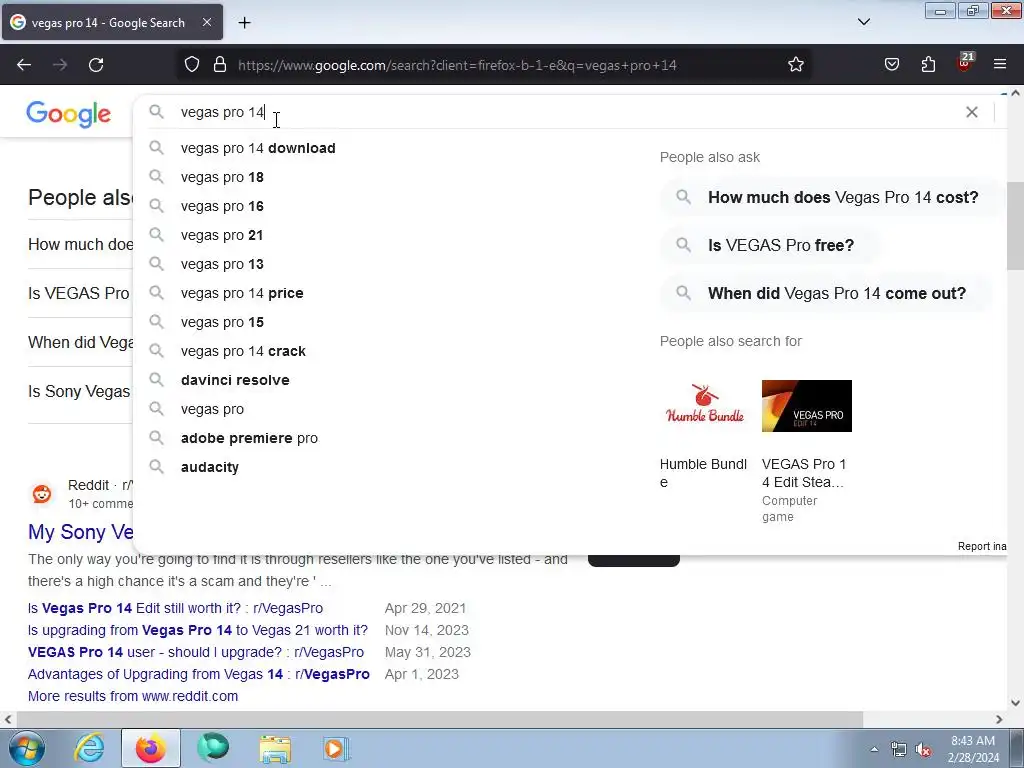Launch Internet Explorer from taskbar
The width and height of the screenshot is (1024, 768).
89,748
